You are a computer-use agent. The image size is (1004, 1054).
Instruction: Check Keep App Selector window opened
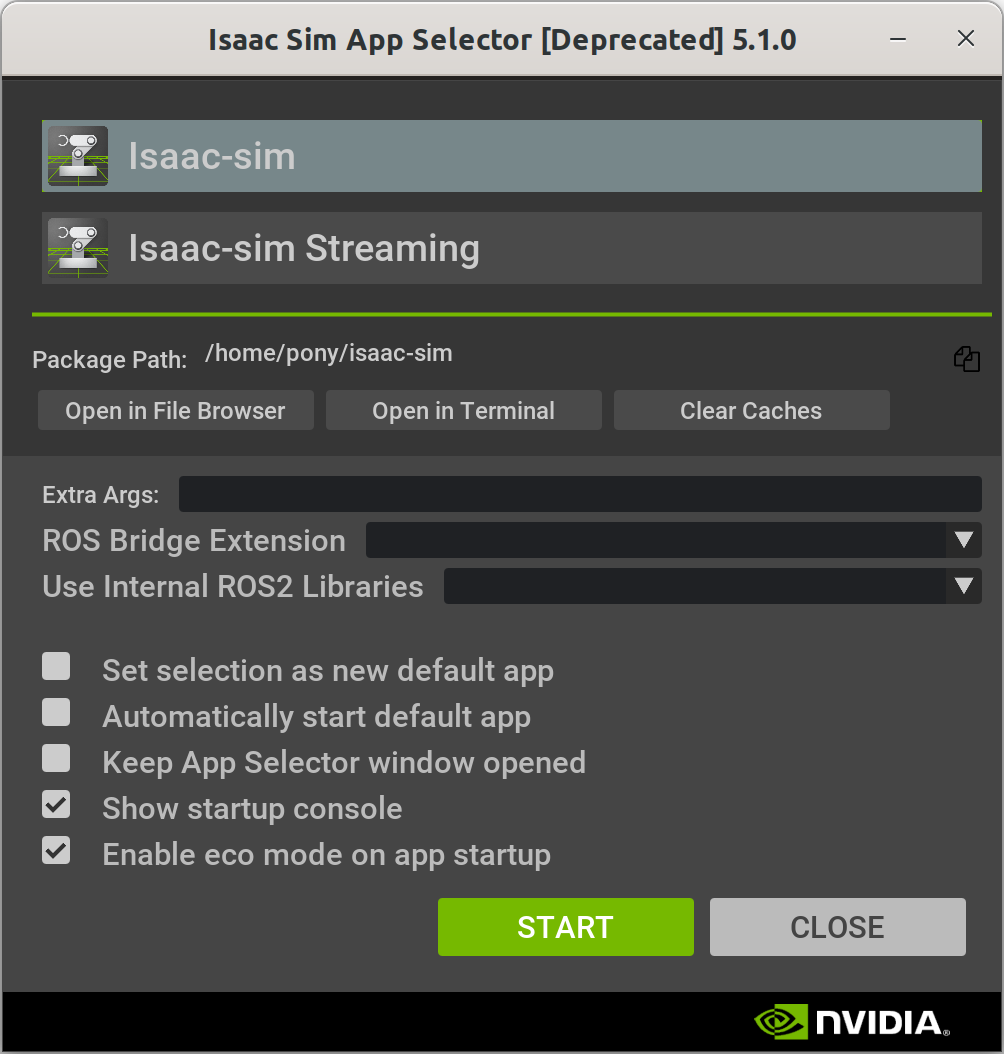click(x=56, y=758)
